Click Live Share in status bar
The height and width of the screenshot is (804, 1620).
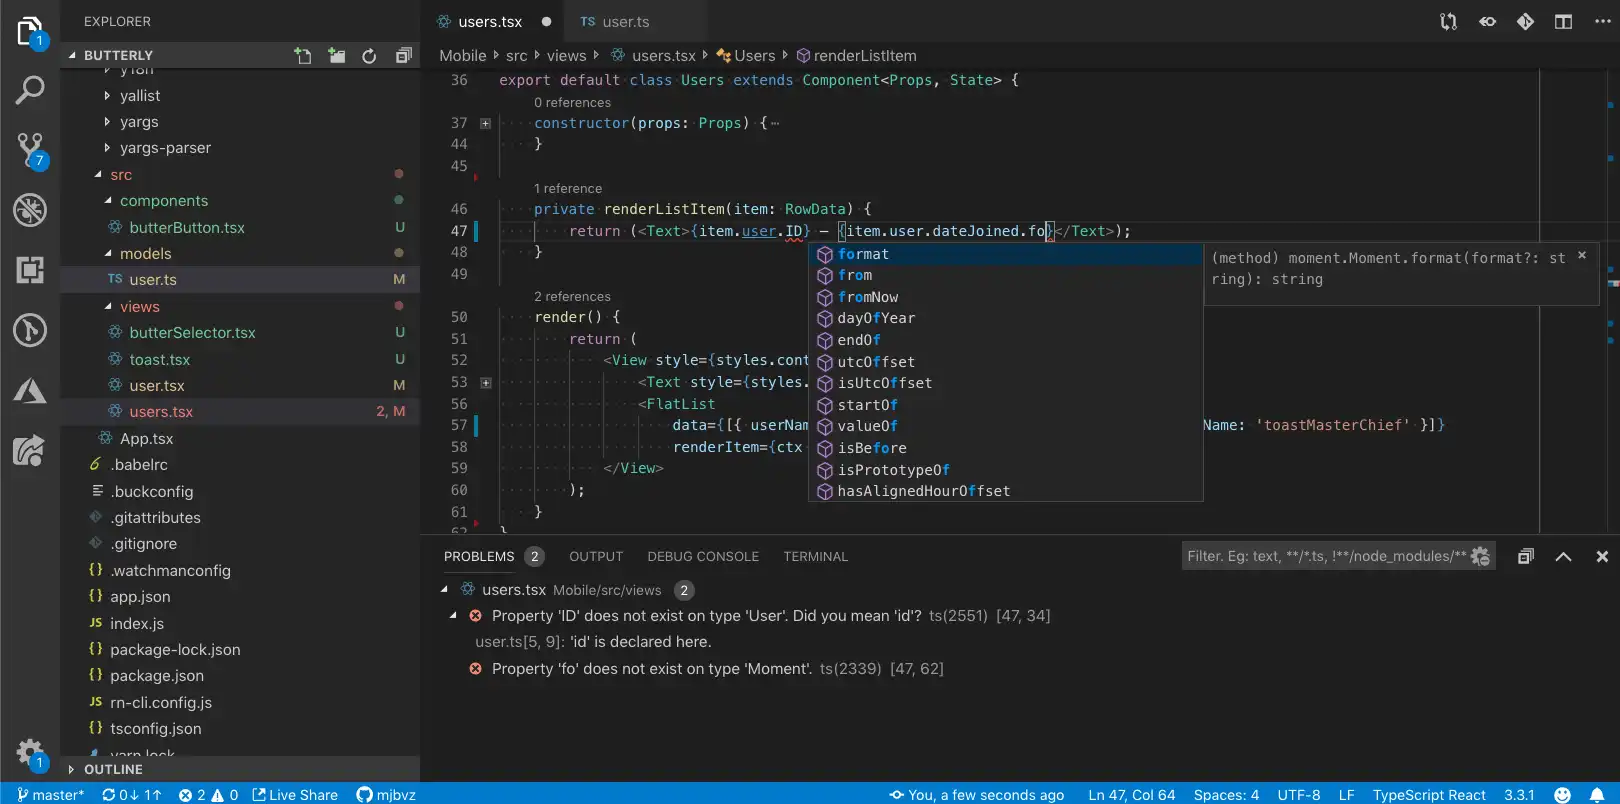pyautogui.click(x=295, y=795)
